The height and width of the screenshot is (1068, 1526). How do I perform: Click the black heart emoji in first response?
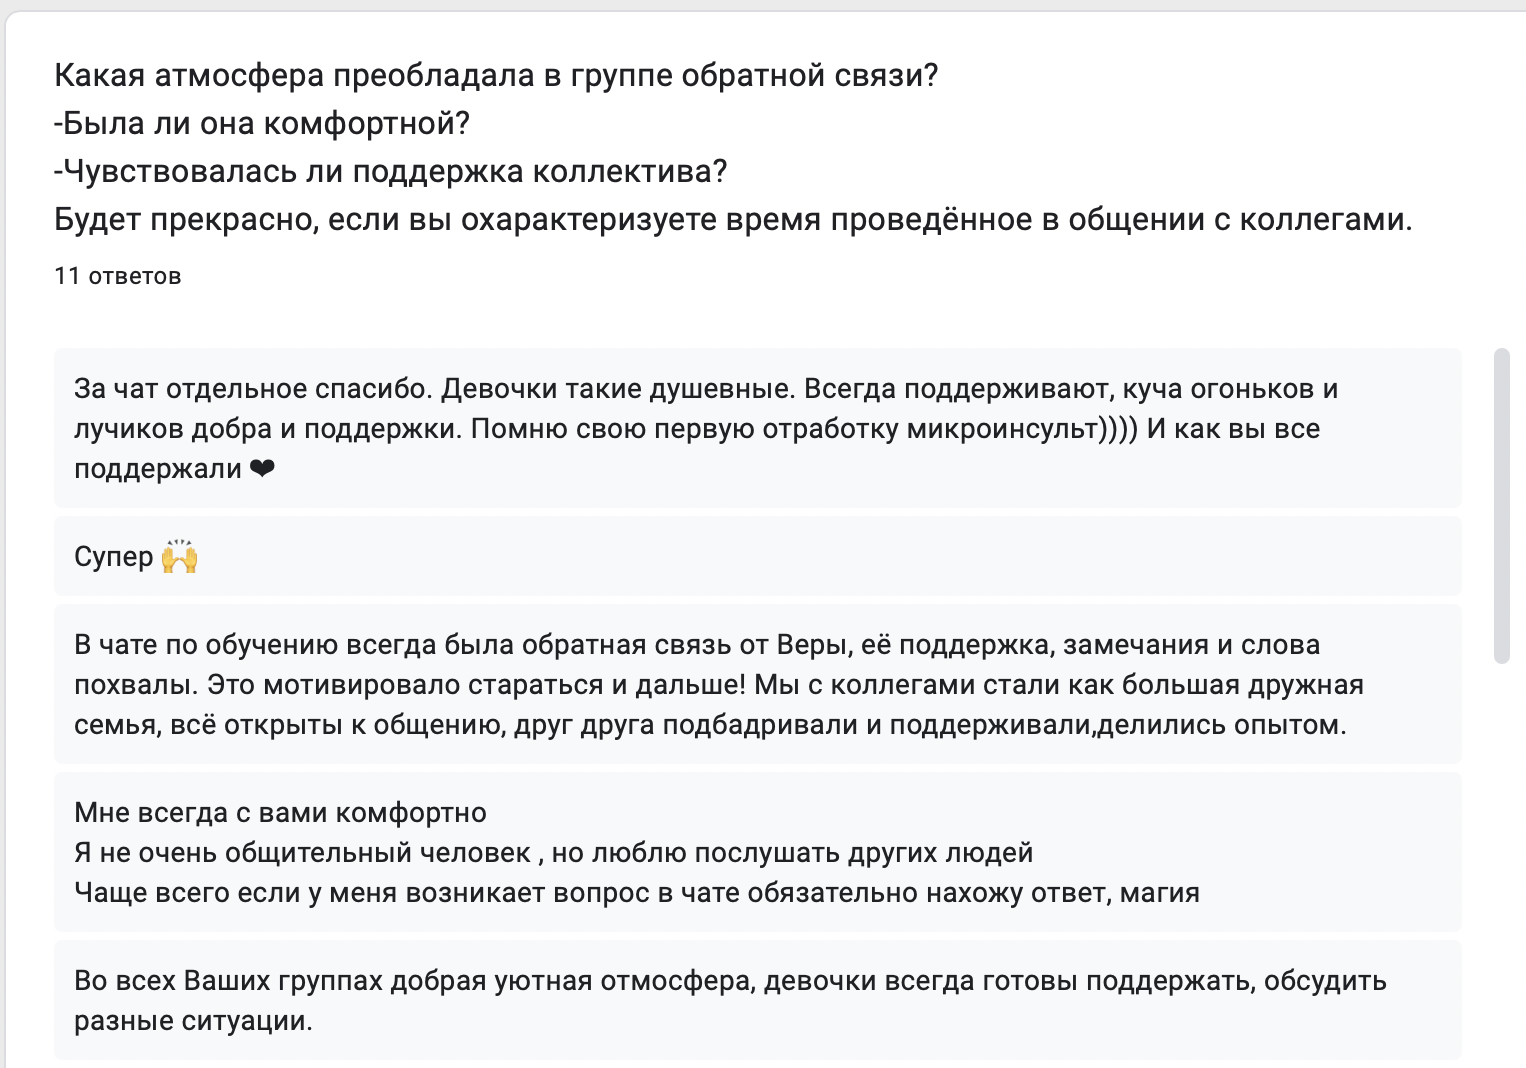coord(262,469)
